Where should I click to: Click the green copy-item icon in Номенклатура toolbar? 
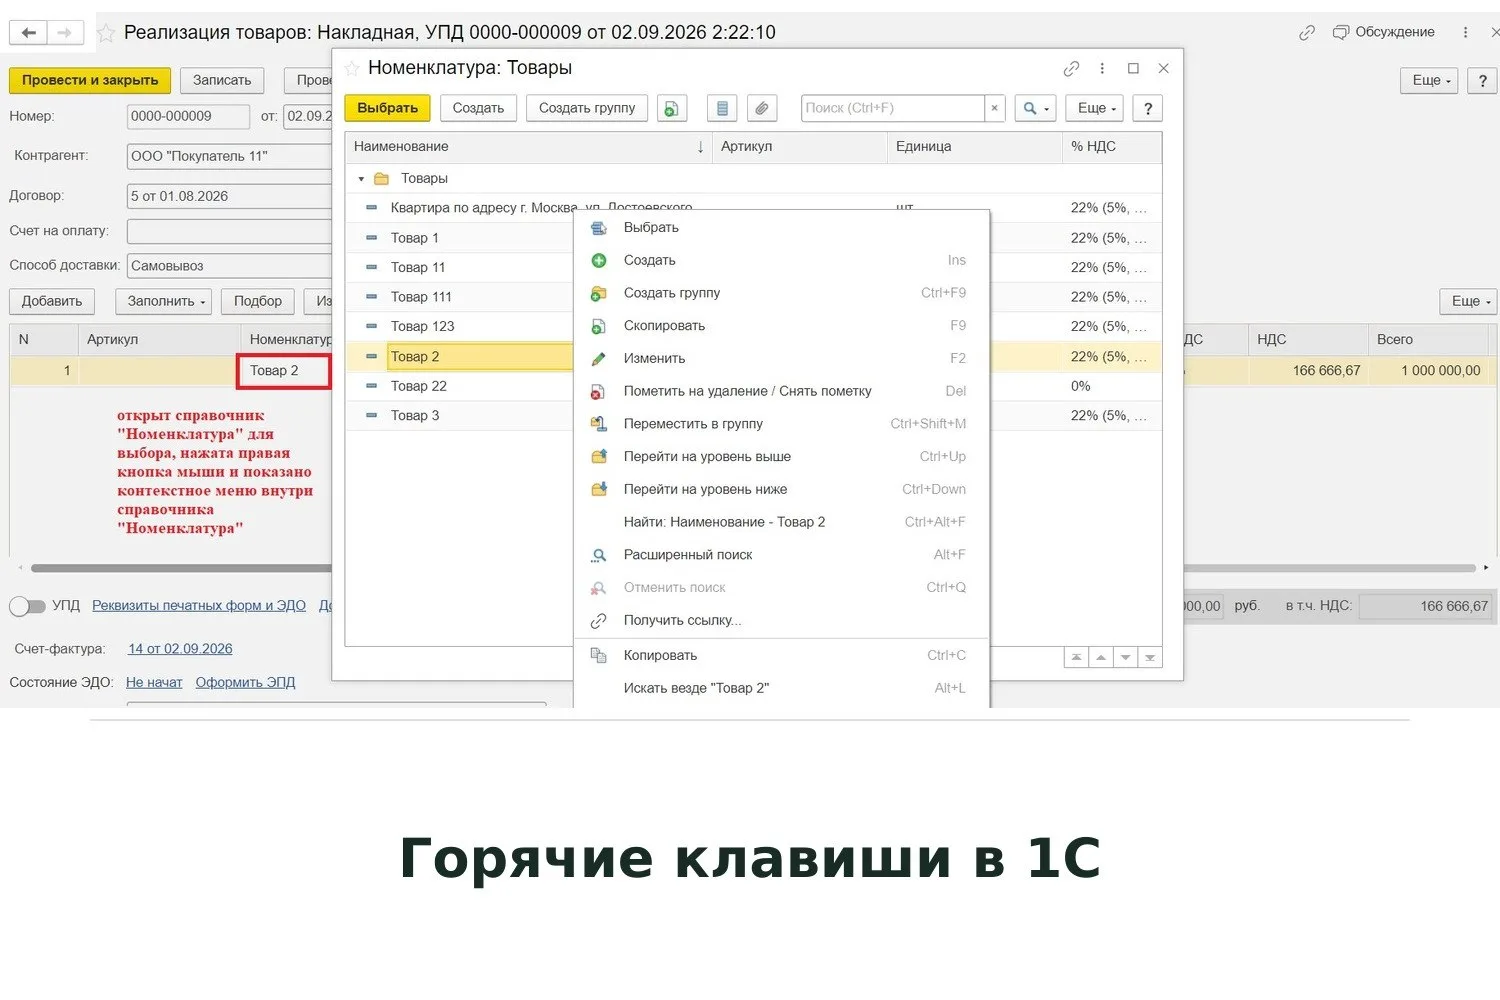(x=672, y=108)
